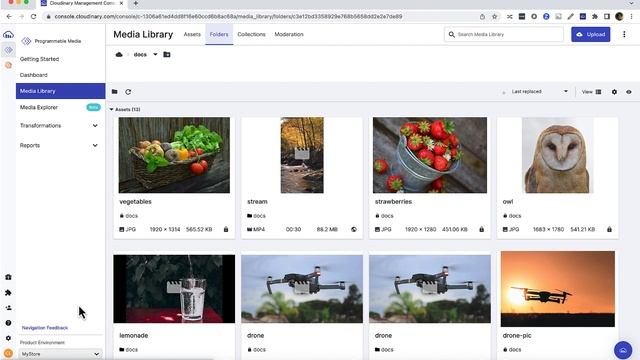Open the three-dot menu beside Upload
The height and width of the screenshot is (360, 640).
pos(624,34)
